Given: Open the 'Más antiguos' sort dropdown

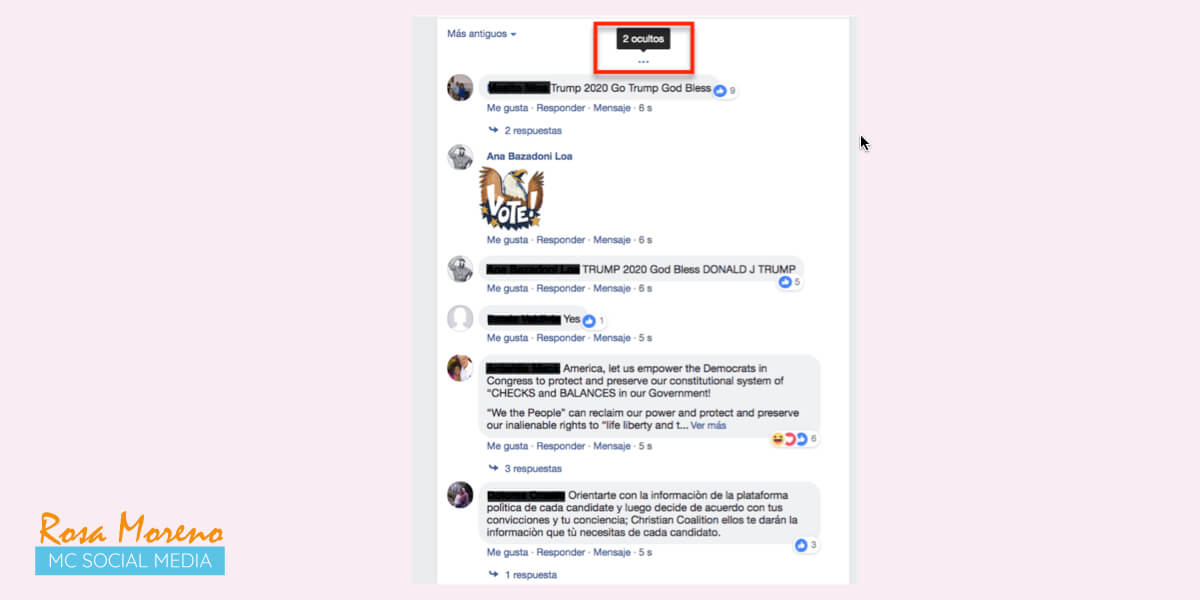Looking at the screenshot, I should tap(481, 34).
